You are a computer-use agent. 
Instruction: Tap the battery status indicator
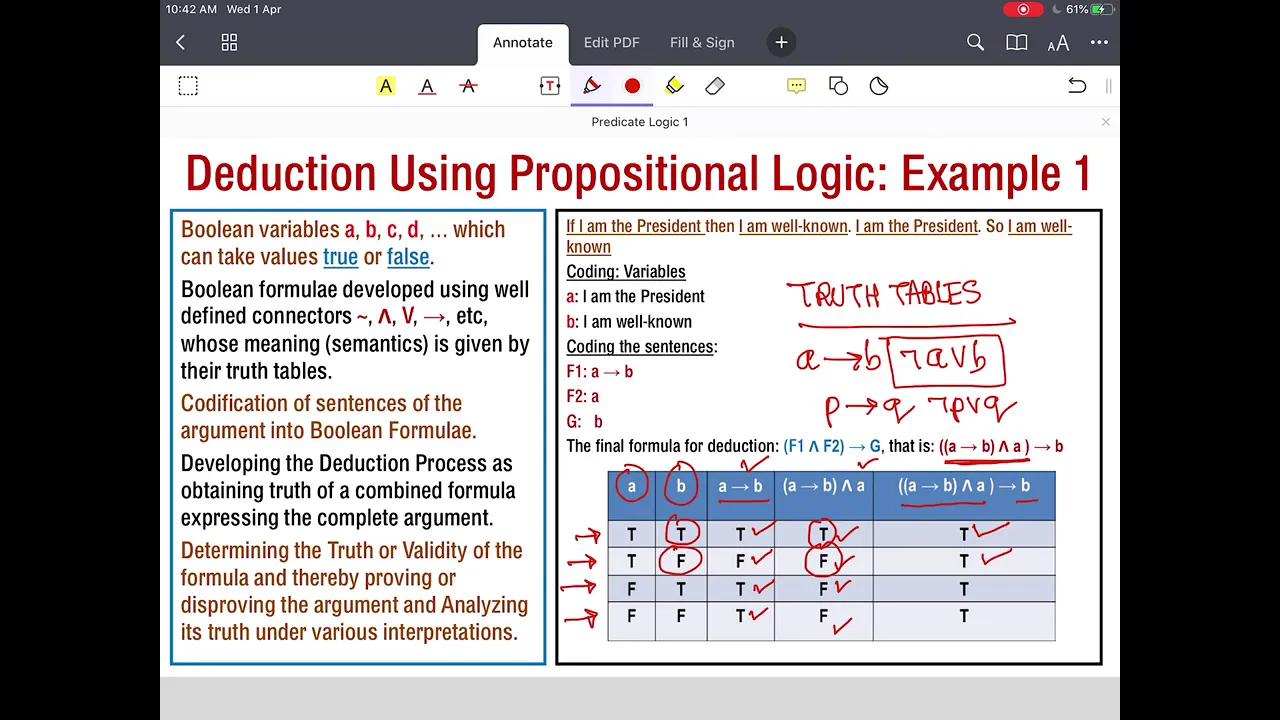tap(1102, 9)
